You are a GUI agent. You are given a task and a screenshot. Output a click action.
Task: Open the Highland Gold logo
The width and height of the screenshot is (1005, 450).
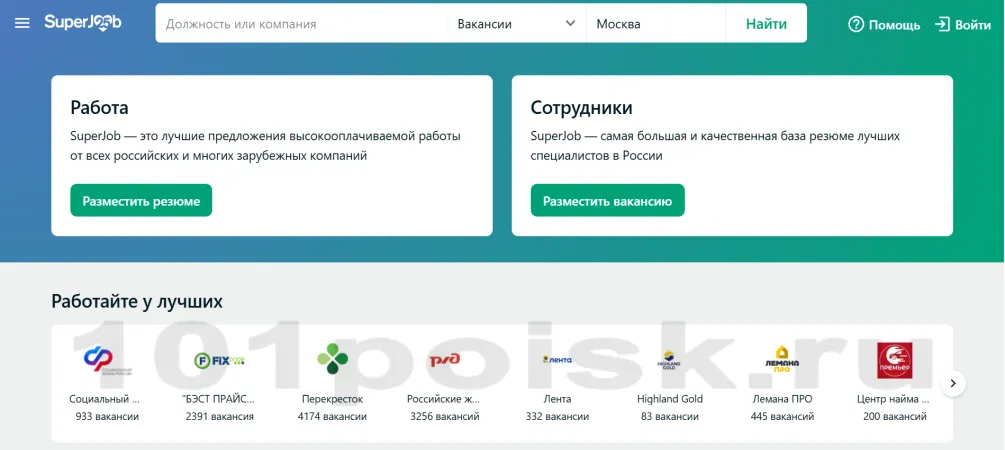point(669,359)
